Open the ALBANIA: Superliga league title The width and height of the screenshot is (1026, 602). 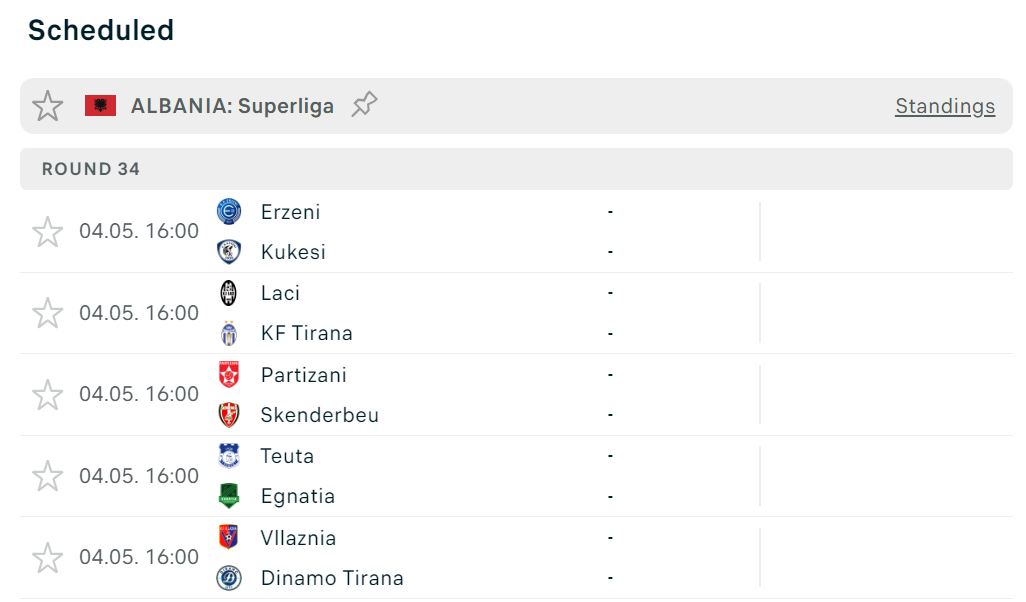[232, 106]
